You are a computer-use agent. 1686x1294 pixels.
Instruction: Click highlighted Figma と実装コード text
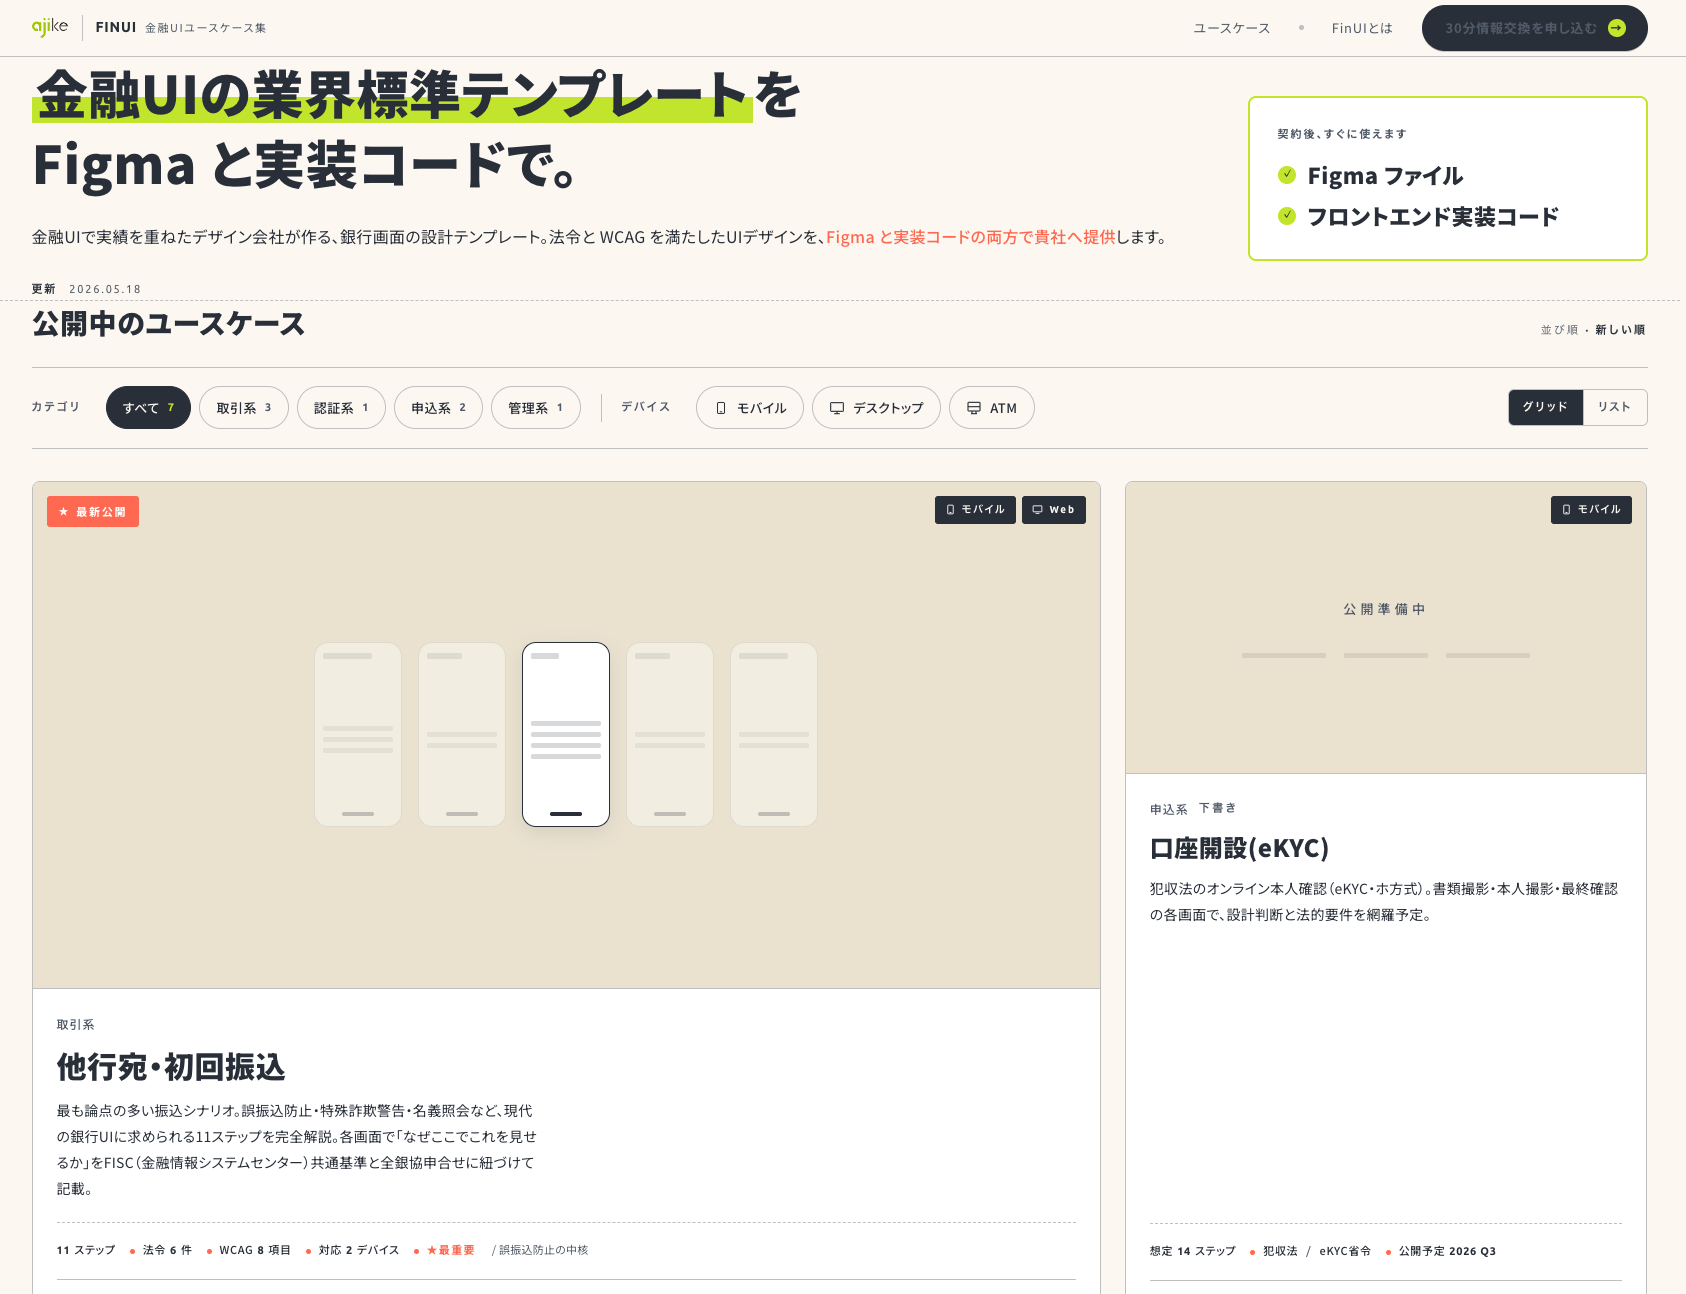coord(970,237)
